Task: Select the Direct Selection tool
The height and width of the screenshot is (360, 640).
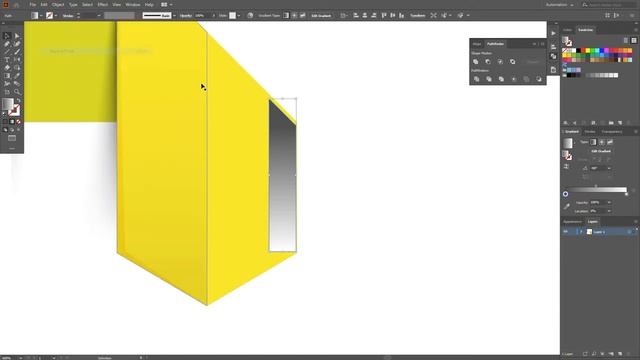Action: click(x=17, y=36)
